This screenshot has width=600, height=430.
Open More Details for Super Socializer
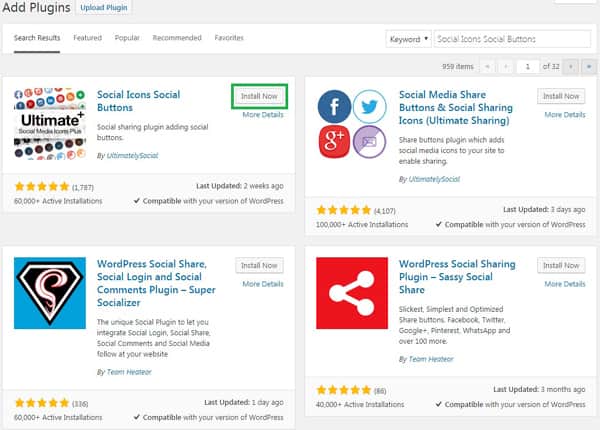[263, 284]
